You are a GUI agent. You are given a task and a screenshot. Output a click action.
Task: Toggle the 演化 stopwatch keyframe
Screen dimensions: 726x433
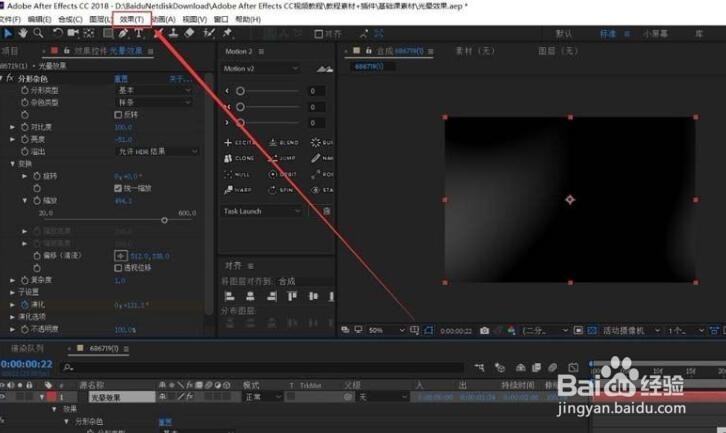pos(25,304)
